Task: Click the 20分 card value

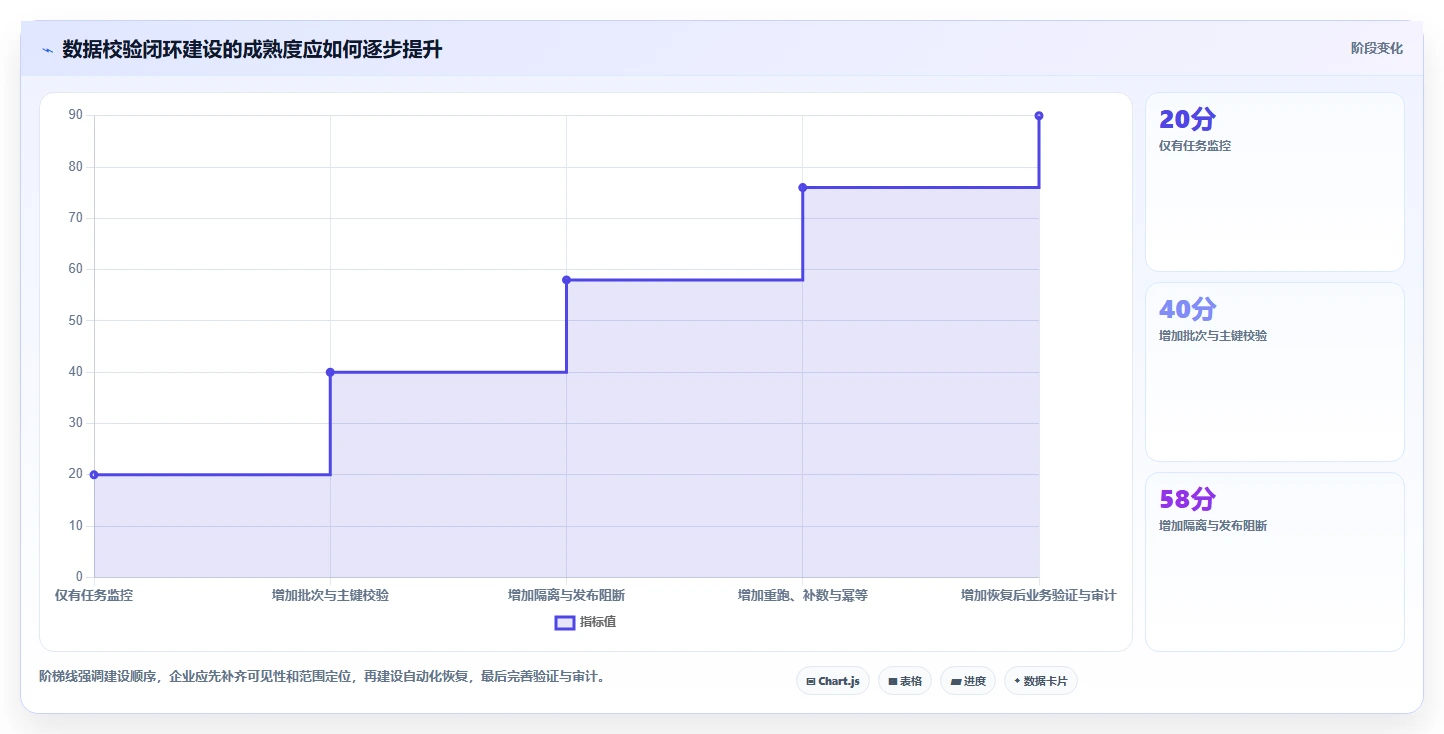Action: pyautogui.click(x=1187, y=119)
